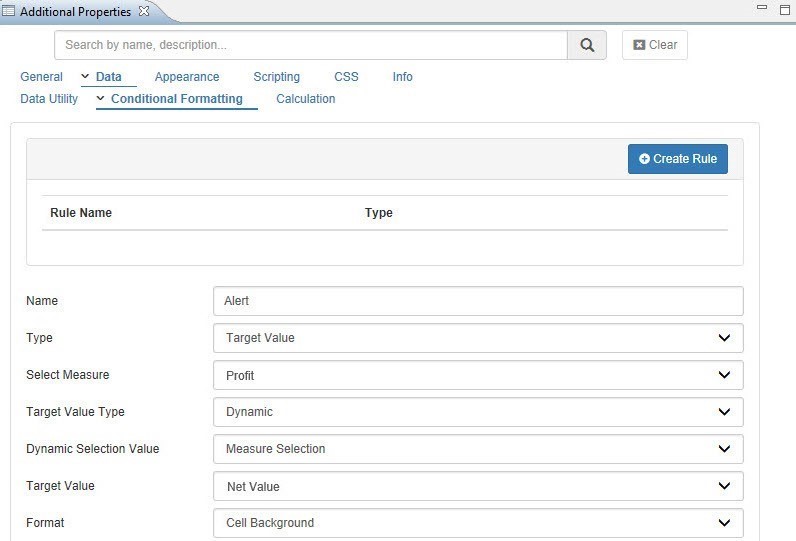796x541 pixels.
Task: Maximize the Additional Properties panel
Action: coord(785,9)
